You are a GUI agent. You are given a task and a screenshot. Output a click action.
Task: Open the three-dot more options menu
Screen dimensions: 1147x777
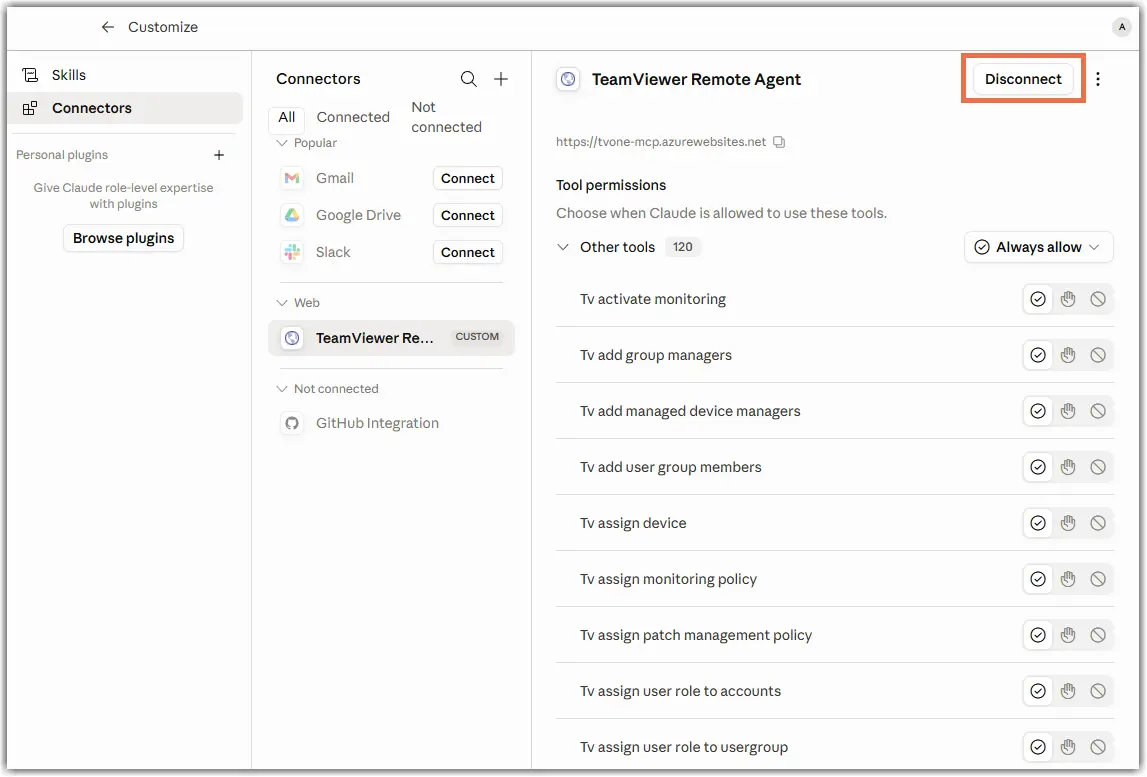click(x=1097, y=79)
